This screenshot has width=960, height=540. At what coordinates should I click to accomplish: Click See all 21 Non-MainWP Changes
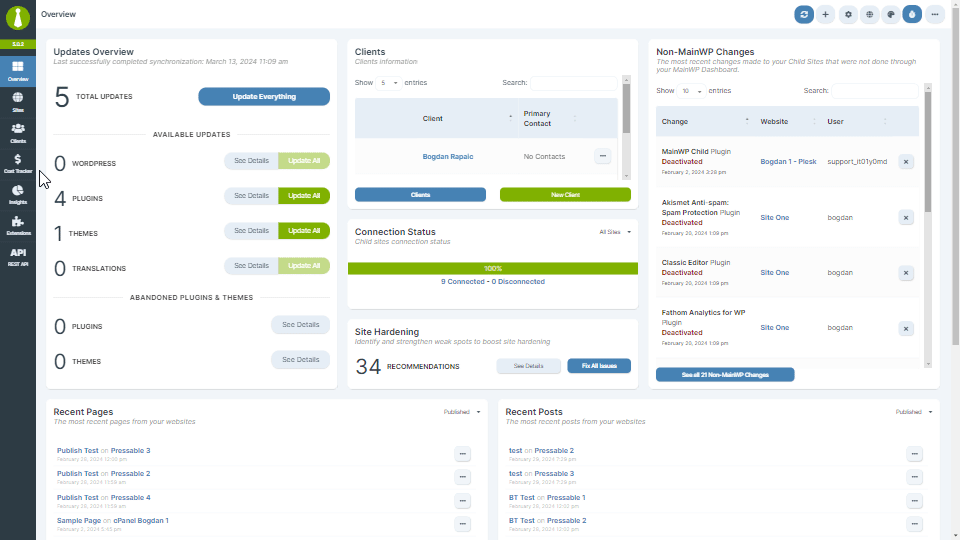tap(725, 375)
